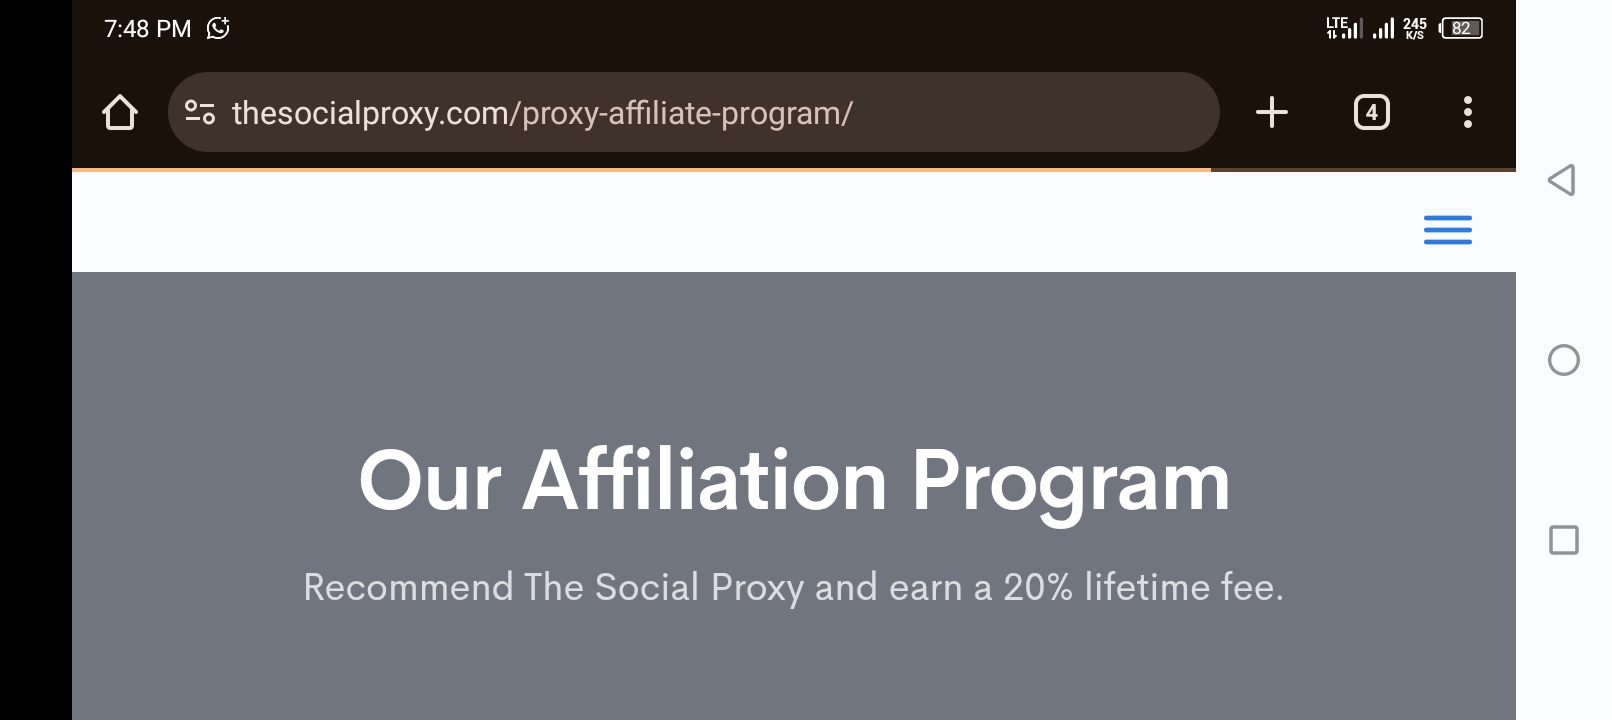Tap the 7:48 PM clock
Viewport: 1612px width, 720px height.
[x=148, y=29]
